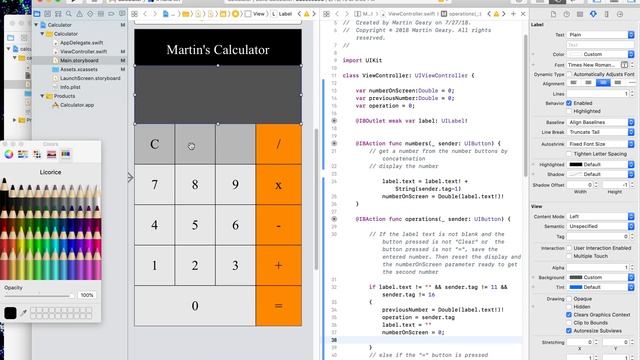Click the current black color well
Viewport: 640px width, 360px height.
[x=10, y=313]
